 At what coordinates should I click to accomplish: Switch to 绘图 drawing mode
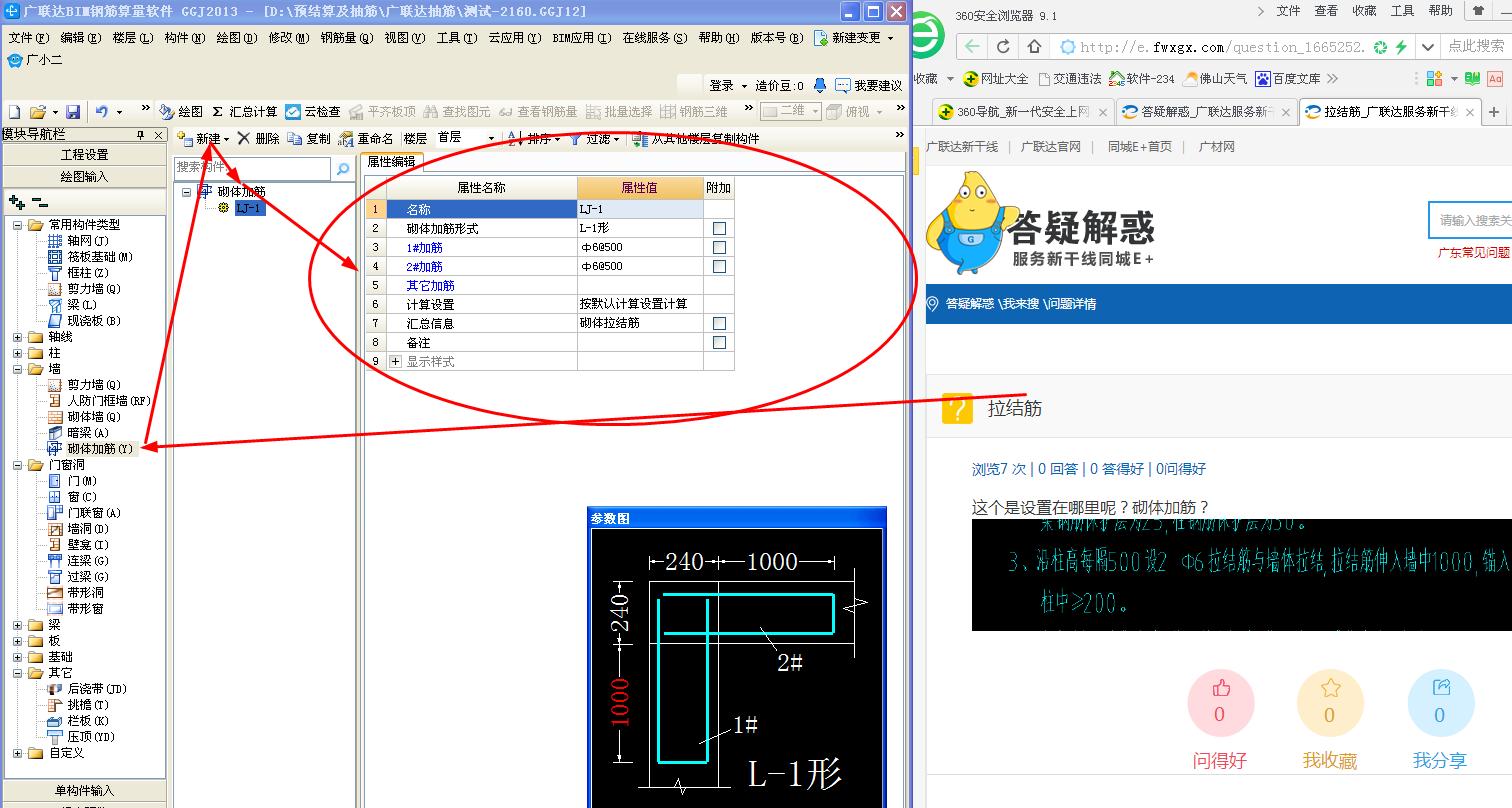pos(181,112)
